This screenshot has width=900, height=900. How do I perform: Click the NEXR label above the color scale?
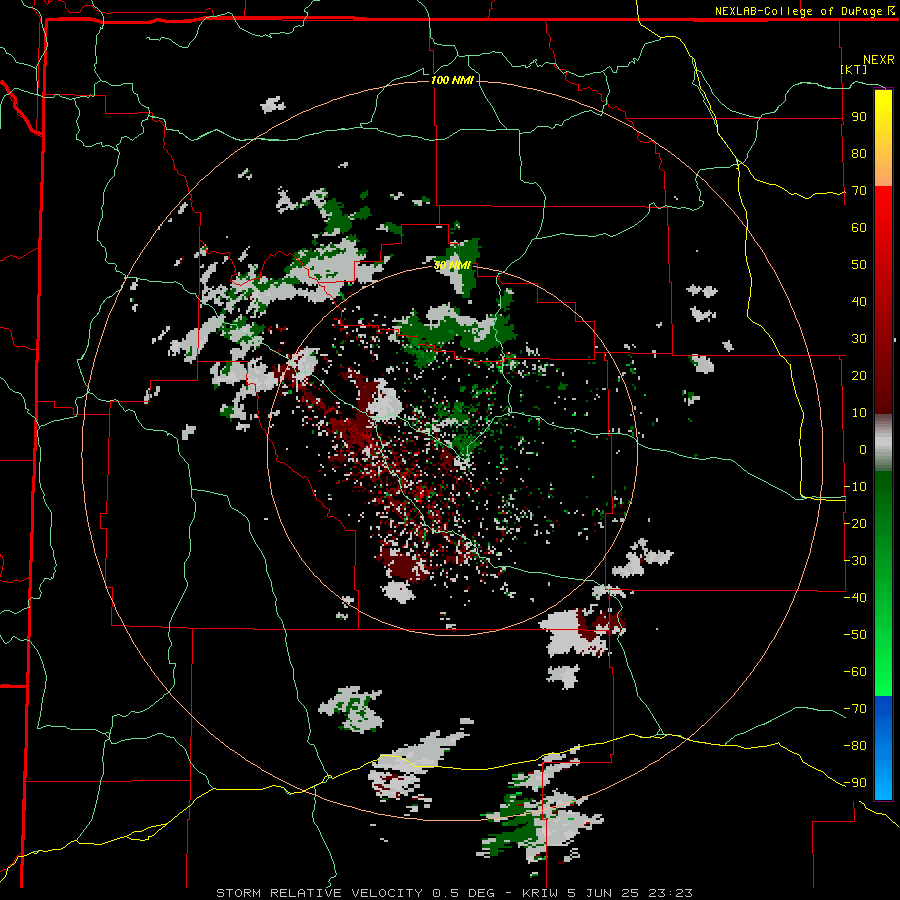[x=878, y=60]
